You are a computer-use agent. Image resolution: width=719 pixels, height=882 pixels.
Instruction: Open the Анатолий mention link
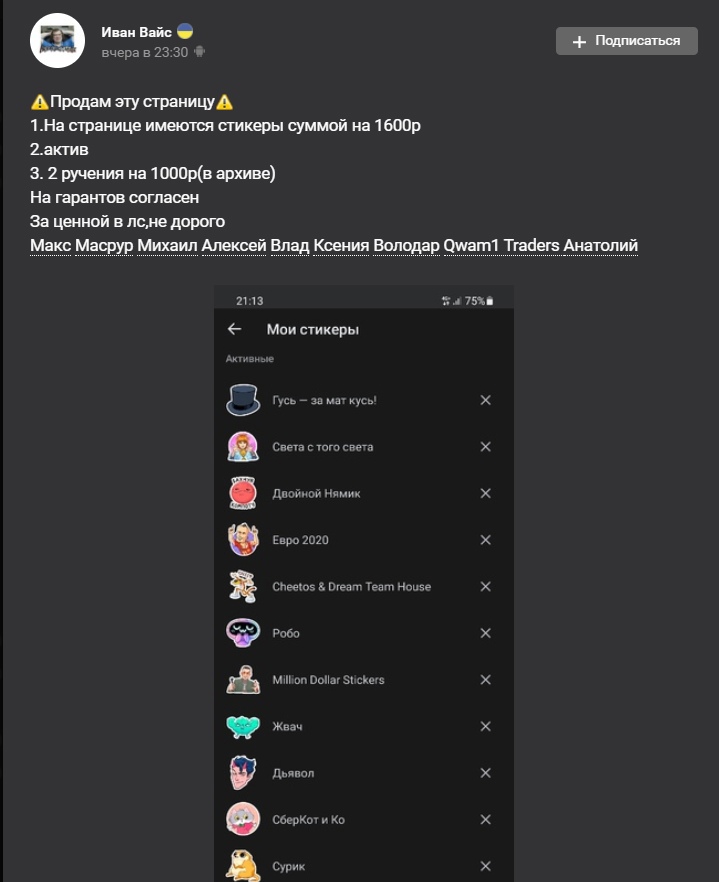coord(600,246)
